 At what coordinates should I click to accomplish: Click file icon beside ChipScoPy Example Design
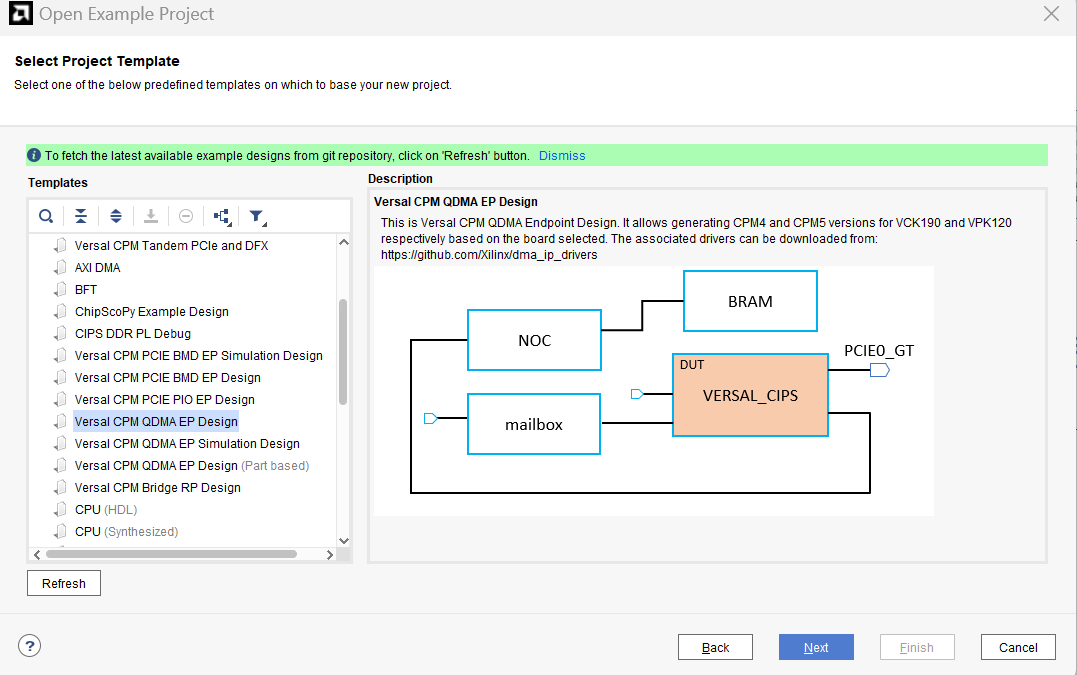60,311
